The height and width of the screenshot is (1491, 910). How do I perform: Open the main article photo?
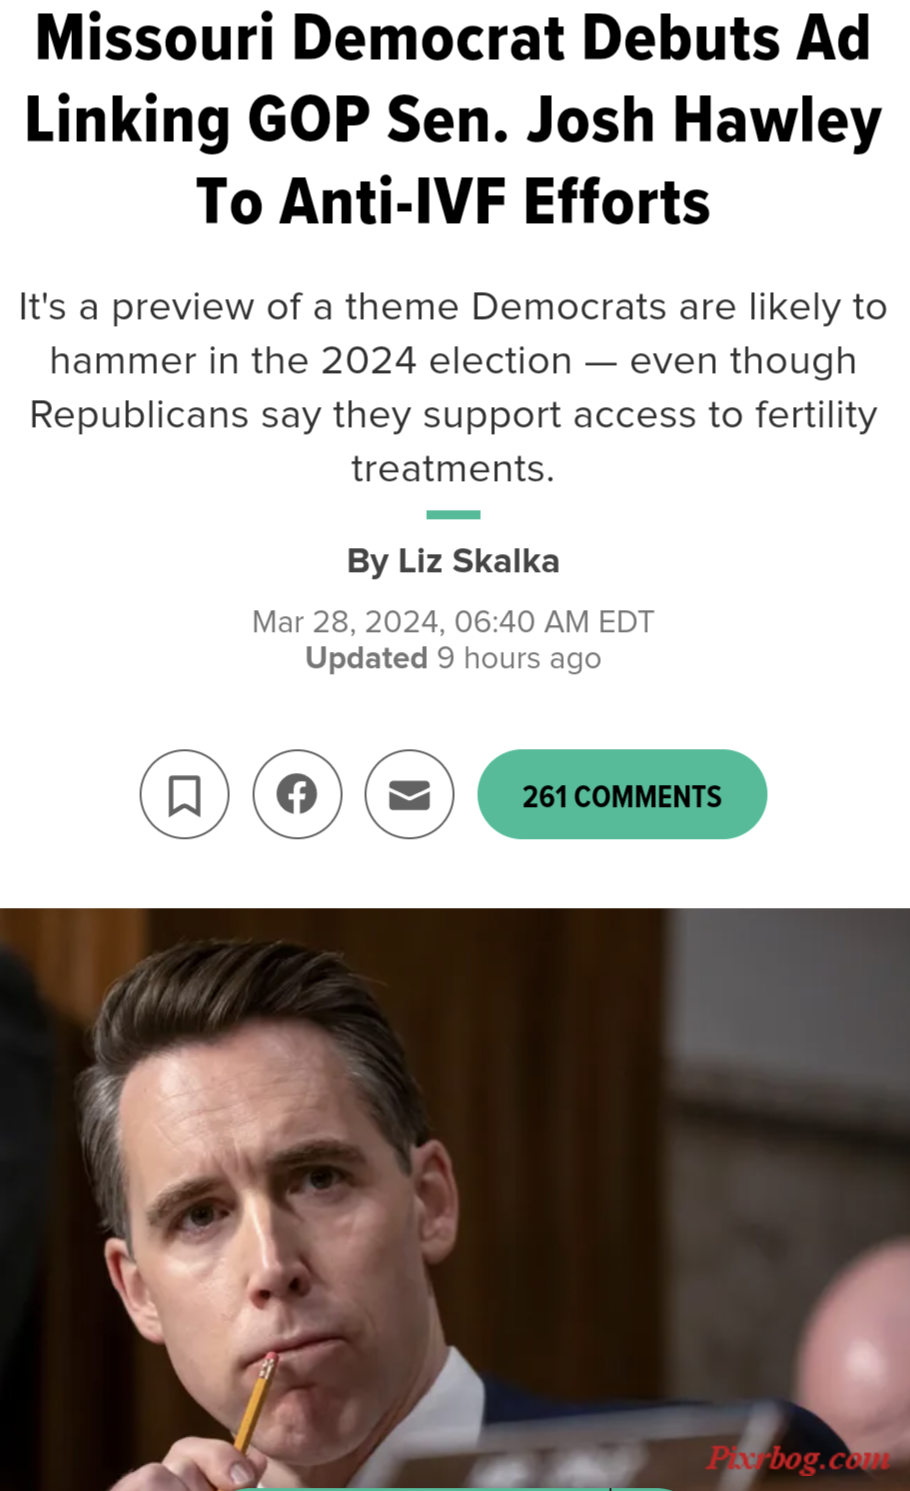(x=455, y=1199)
